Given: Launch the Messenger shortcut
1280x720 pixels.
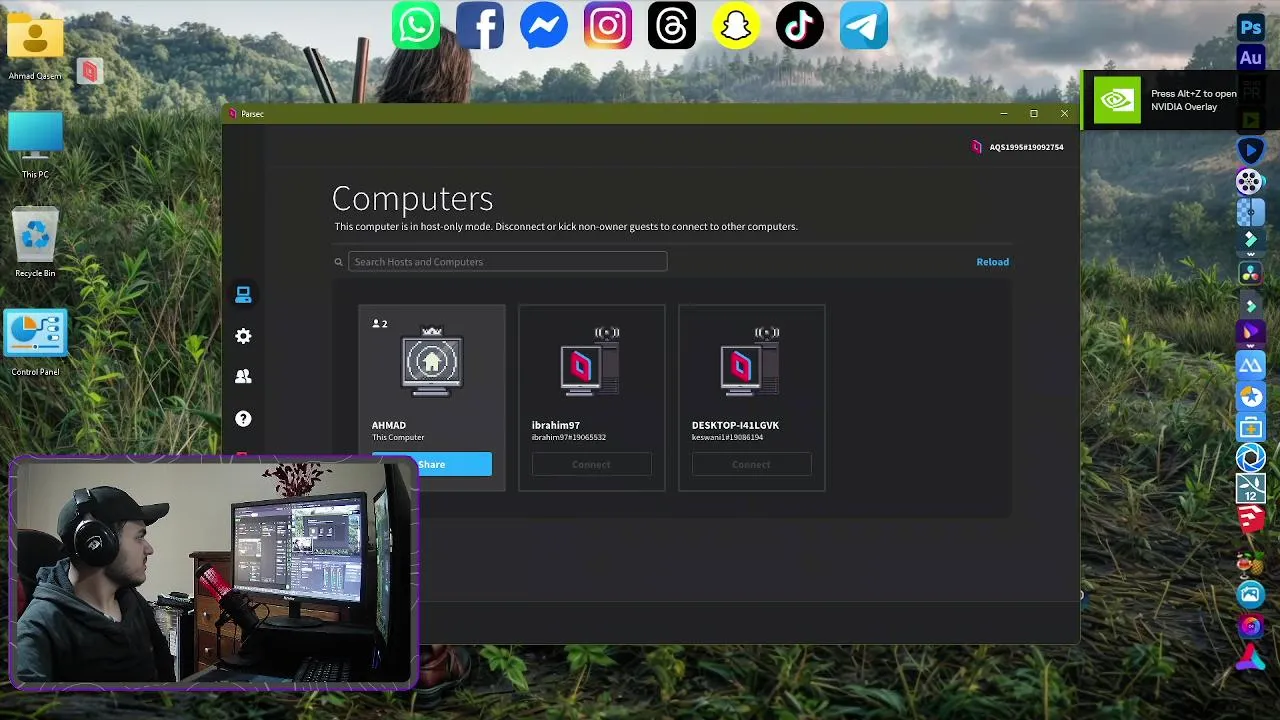Looking at the screenshot, I should 544,26.
